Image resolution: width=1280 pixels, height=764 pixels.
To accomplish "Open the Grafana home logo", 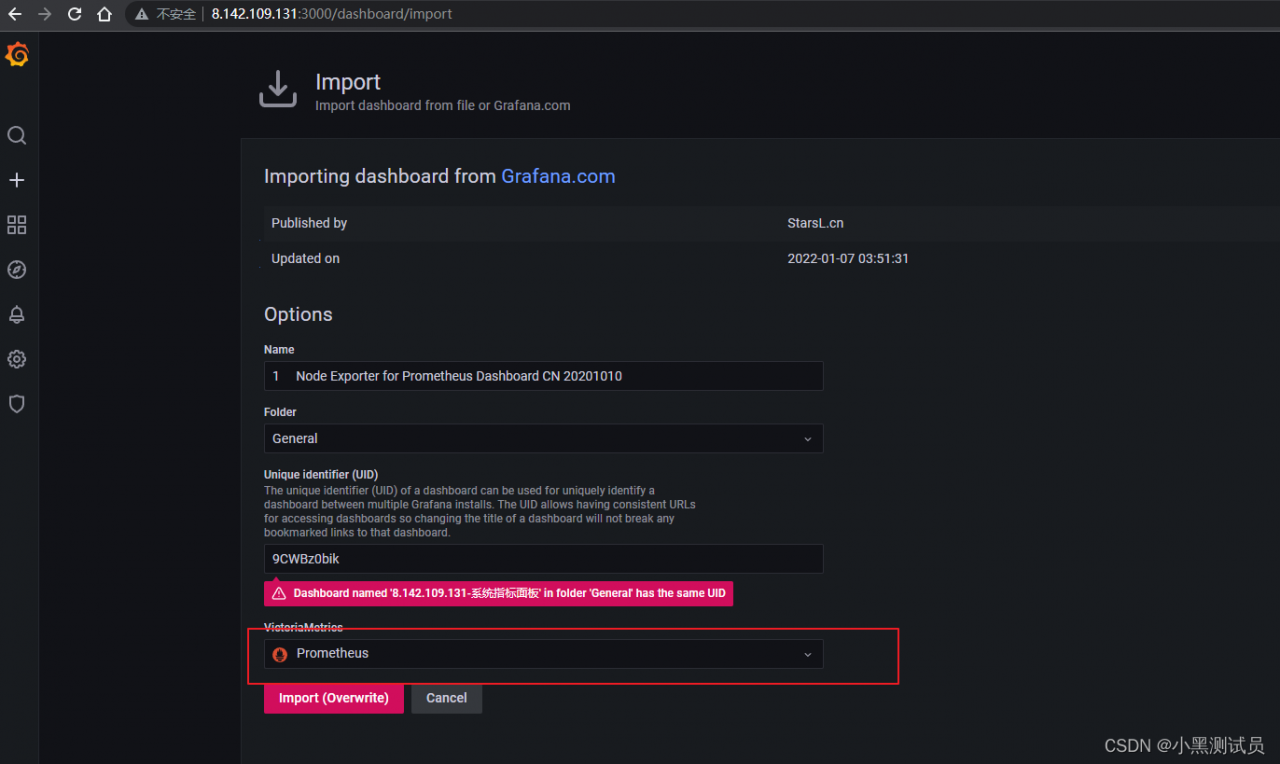I will coord(17,55).
